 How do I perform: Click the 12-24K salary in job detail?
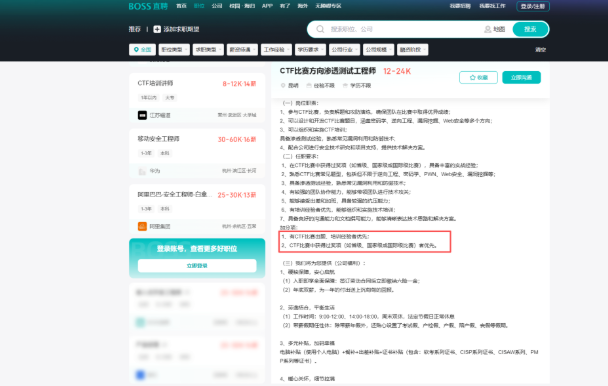click(x=397, y=71)
